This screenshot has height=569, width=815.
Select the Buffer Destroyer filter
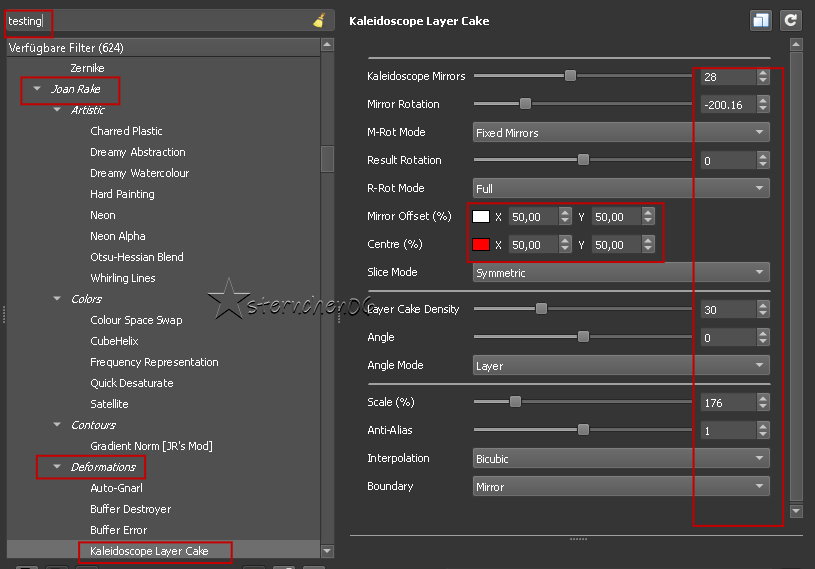click(x=130, y=509)
